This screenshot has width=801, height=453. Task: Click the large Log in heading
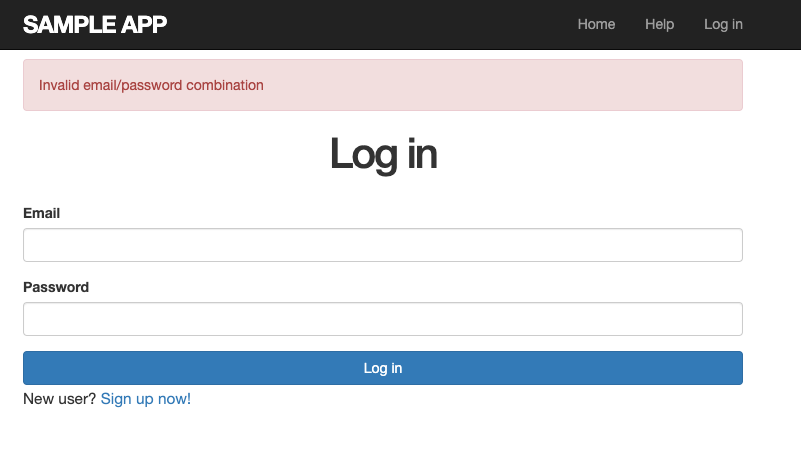(x=383, y=154)
